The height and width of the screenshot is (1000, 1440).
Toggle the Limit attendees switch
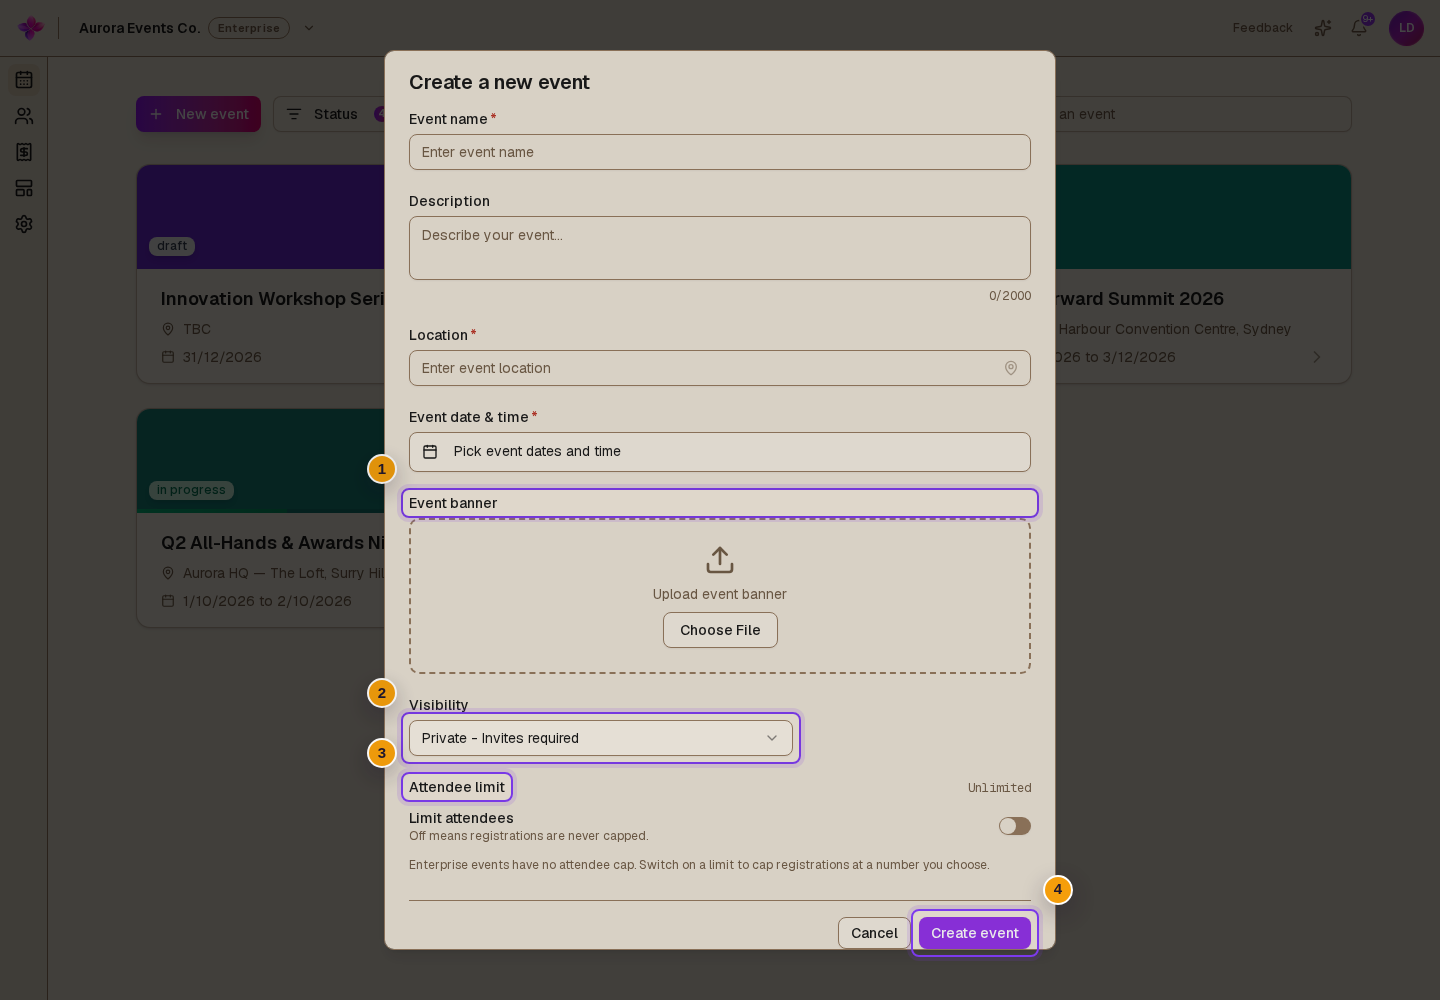[1015, 826]
